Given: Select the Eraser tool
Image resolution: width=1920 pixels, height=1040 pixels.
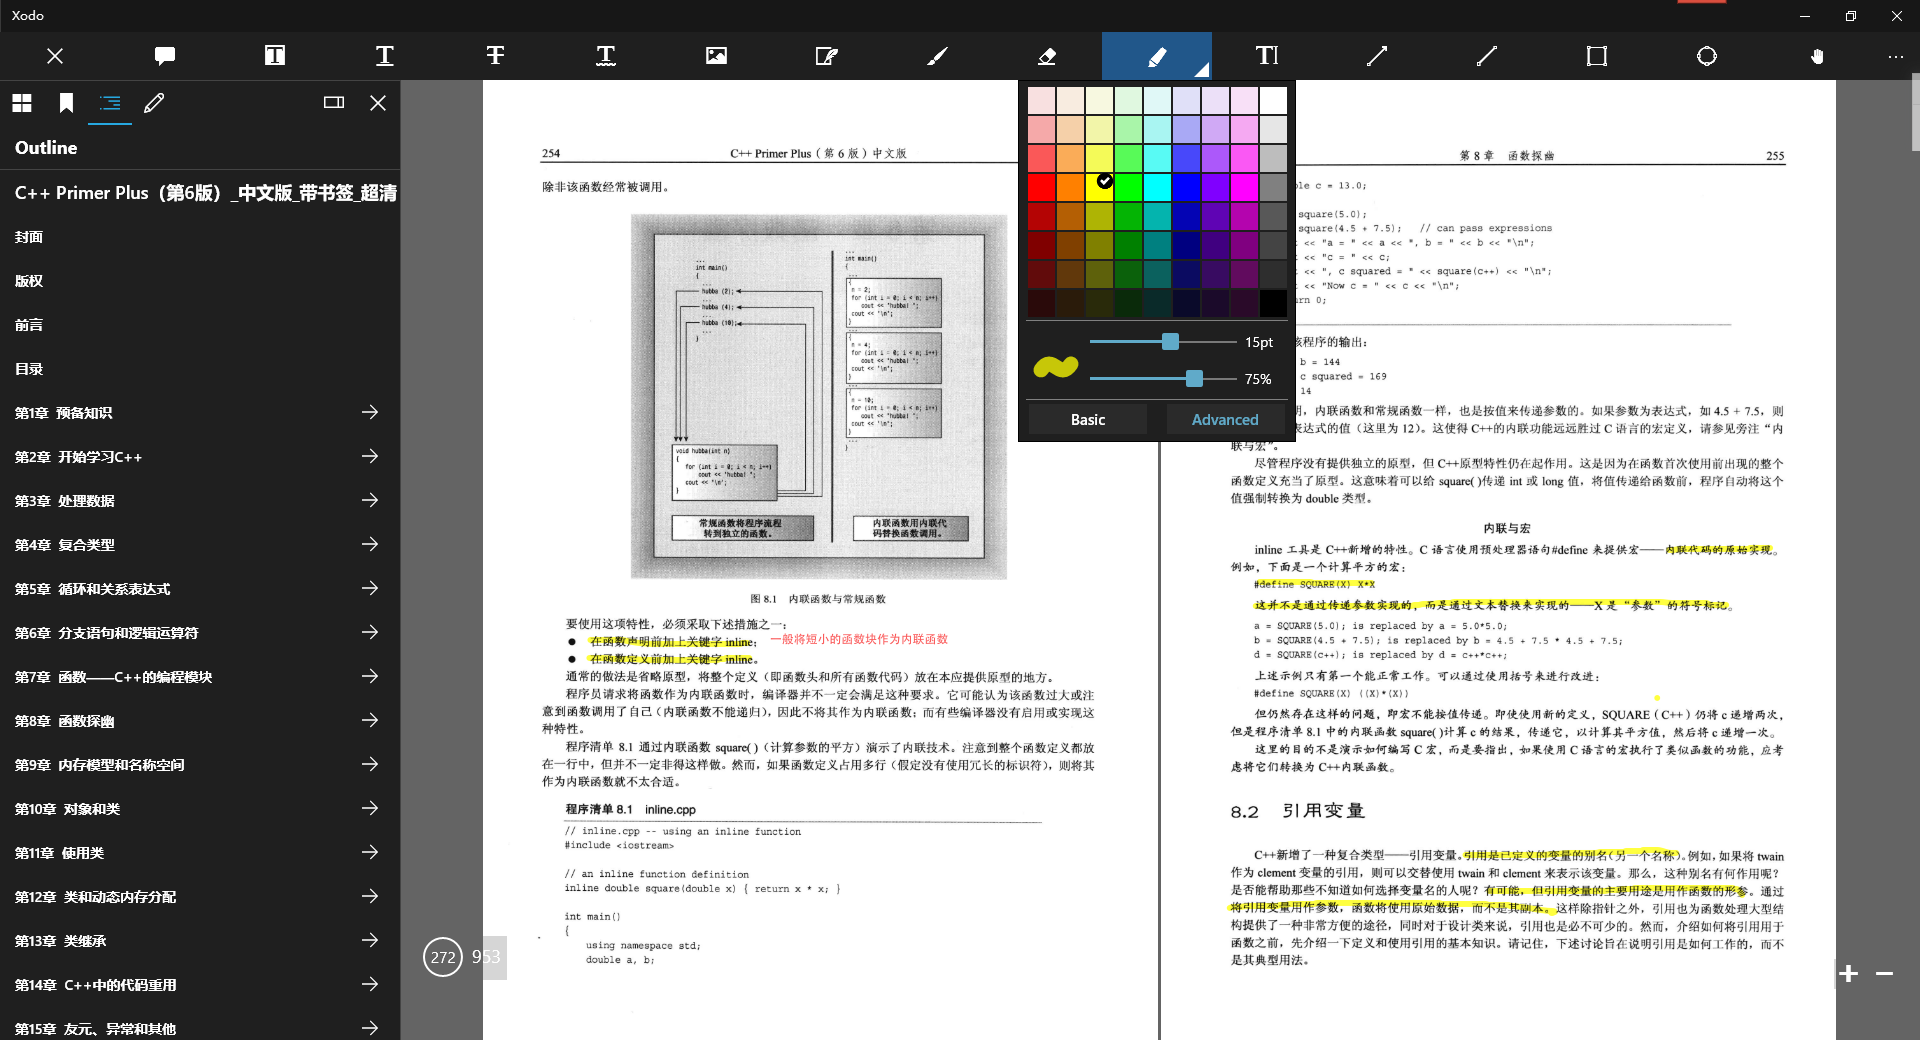Looking at the screenshot, I should click(1046, 56).
